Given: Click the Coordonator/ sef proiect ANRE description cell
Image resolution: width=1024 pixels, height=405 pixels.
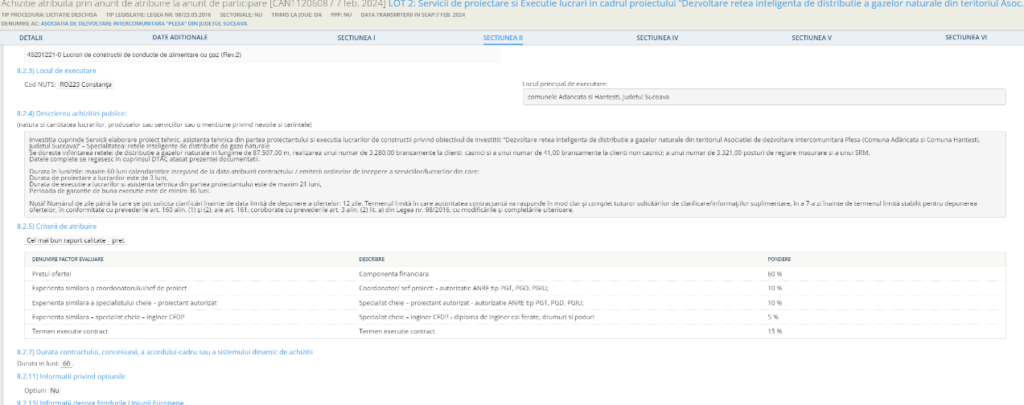Looking at the screenshot, I should coord(454,288).
